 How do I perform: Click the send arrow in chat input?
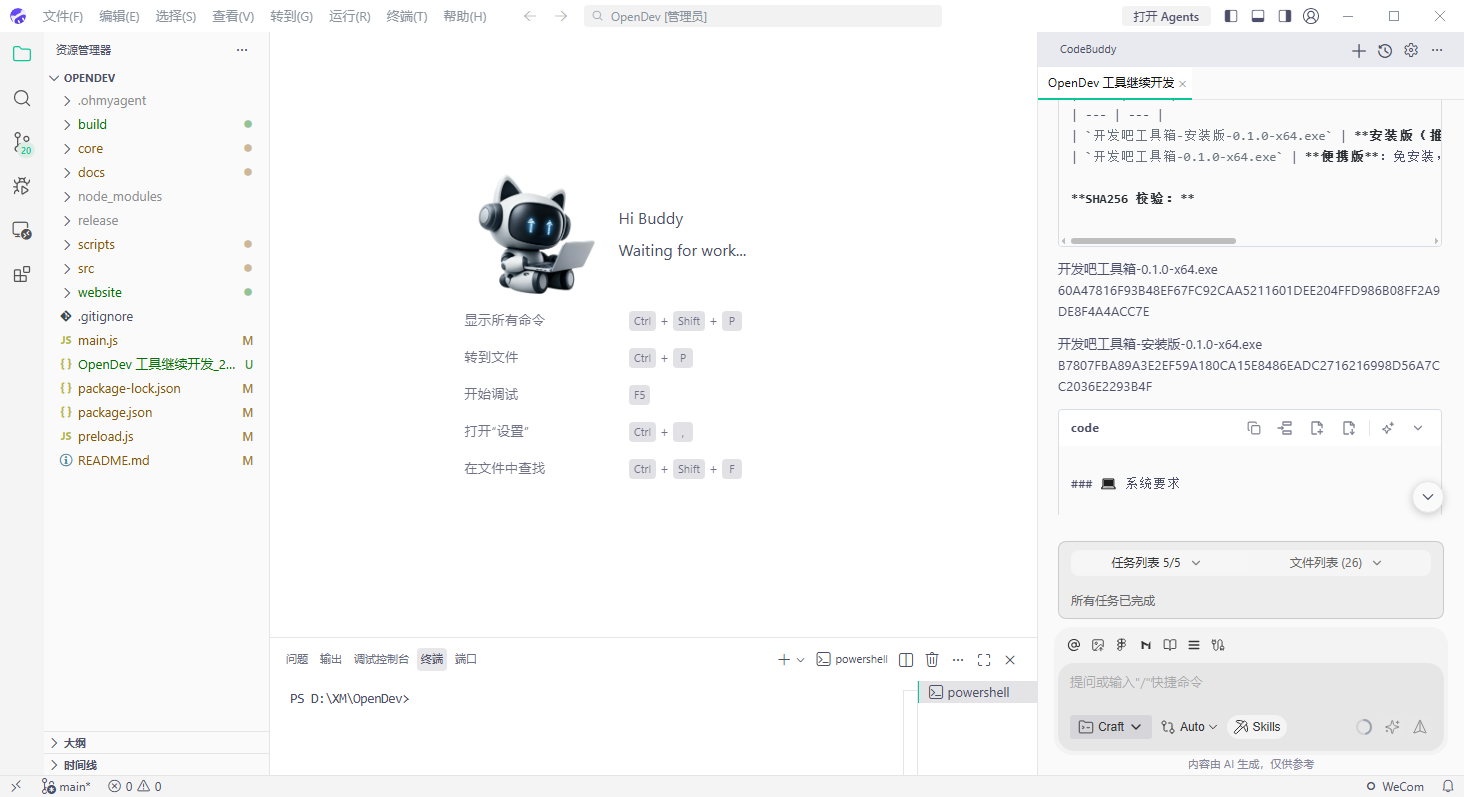point(1420,727)
